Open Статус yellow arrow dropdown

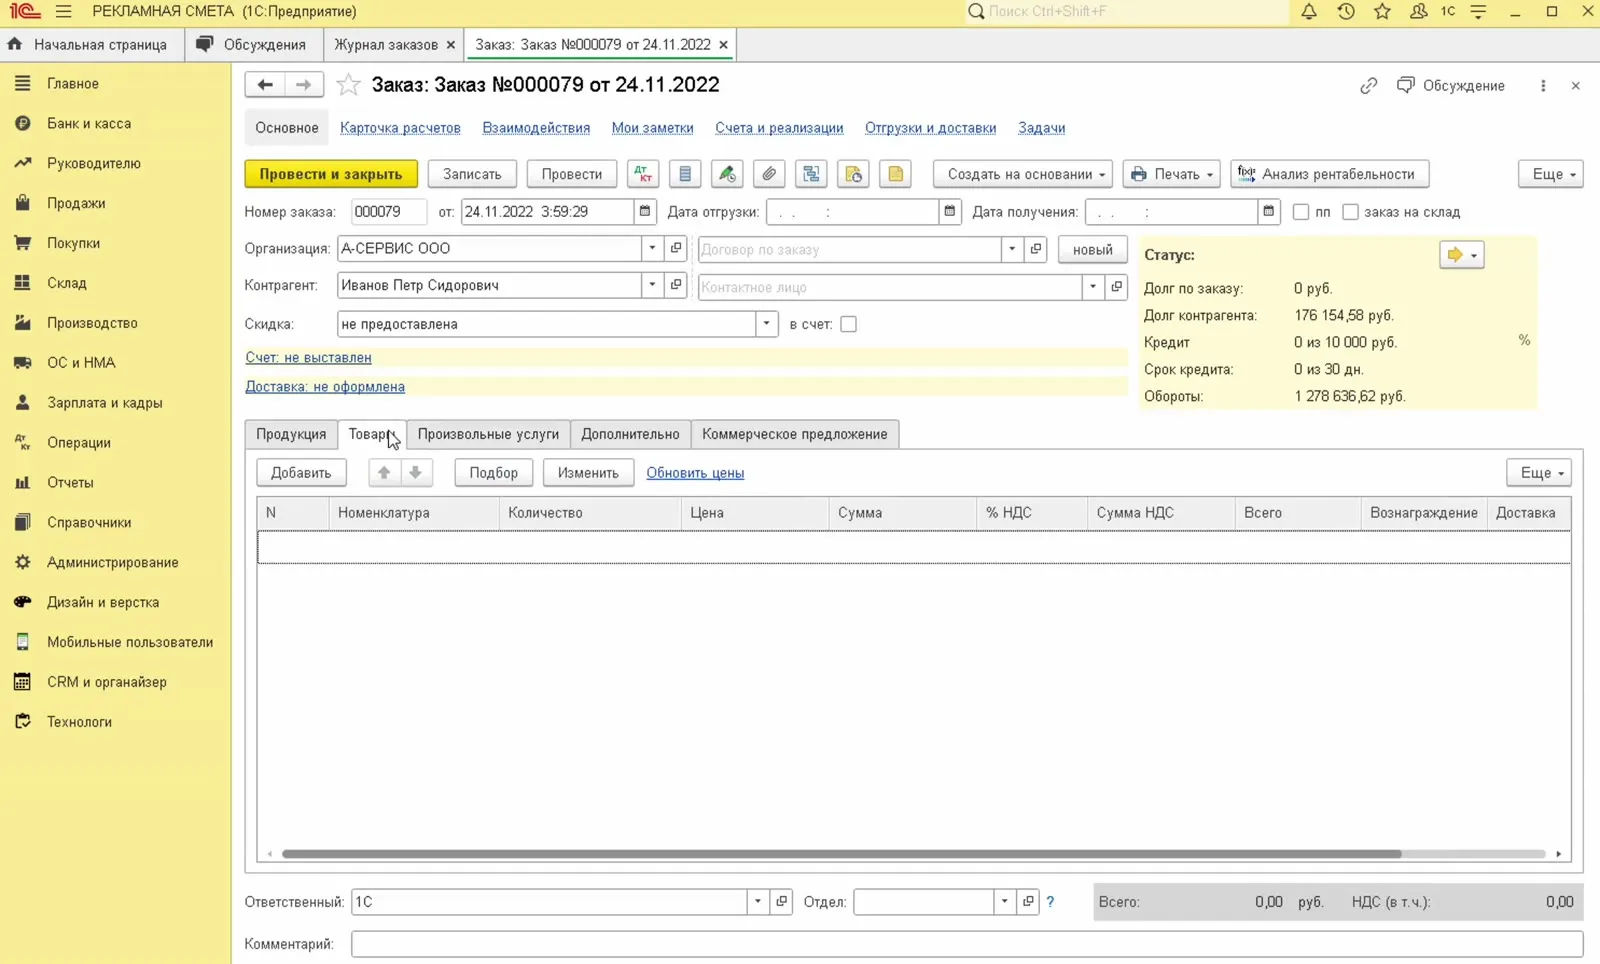pyautogui.click(x=1461, y=255)
